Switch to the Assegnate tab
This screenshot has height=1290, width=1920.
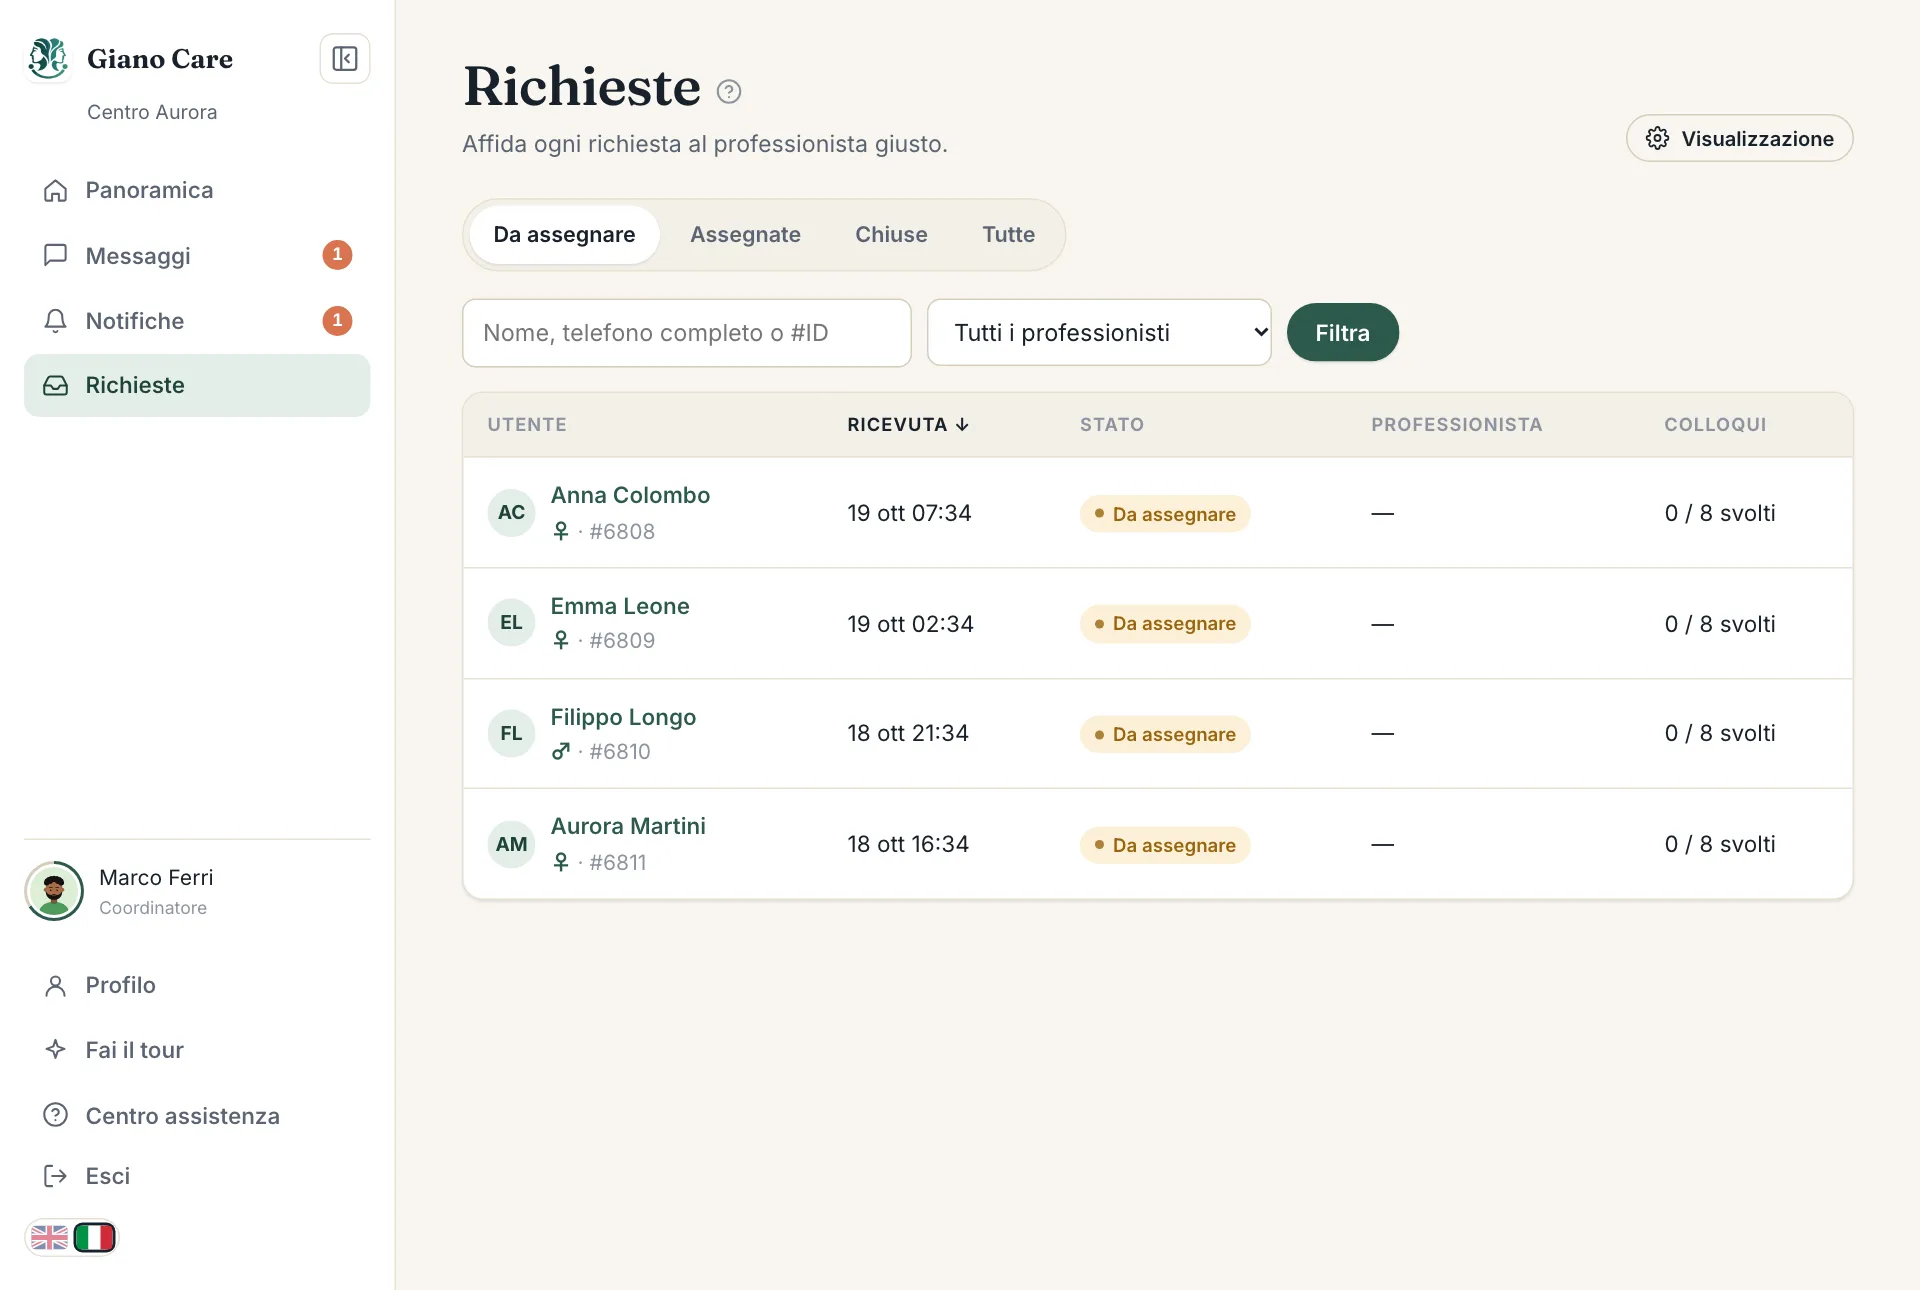745,235
